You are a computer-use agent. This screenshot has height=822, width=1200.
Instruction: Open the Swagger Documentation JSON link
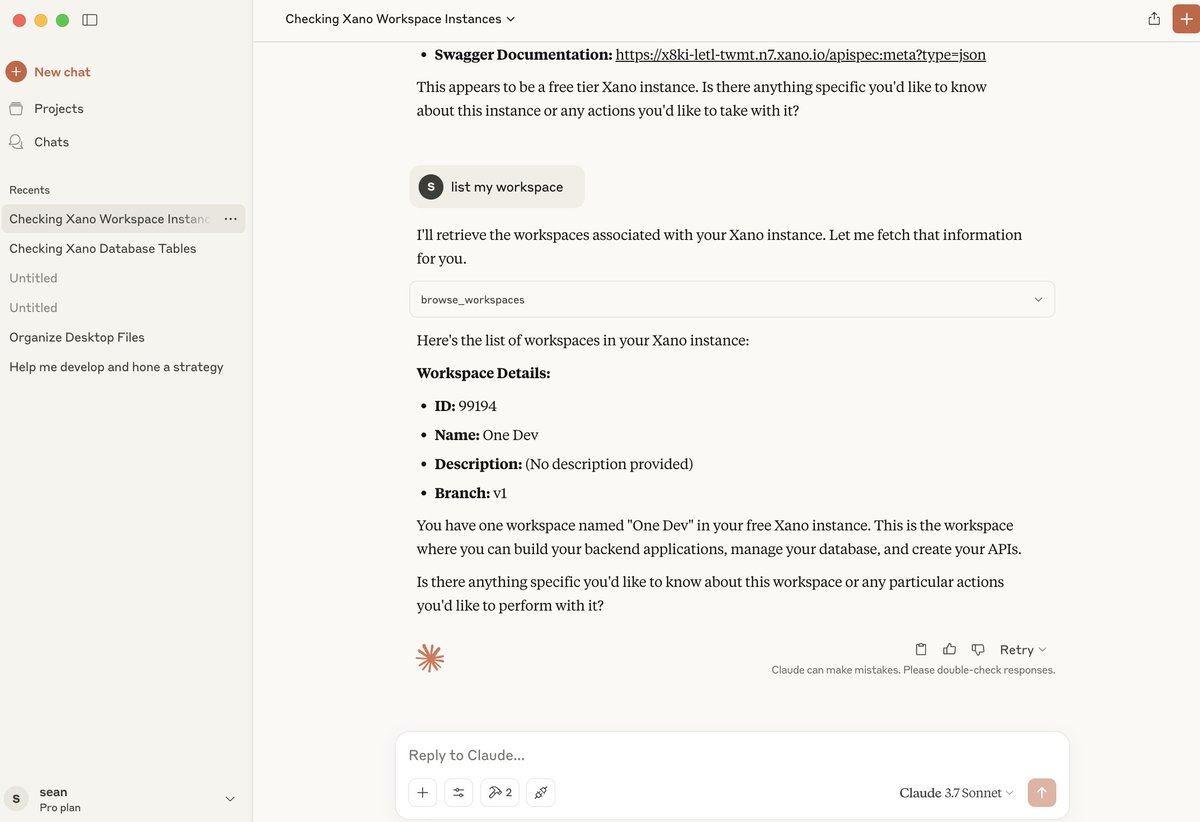(x=800, y=55)
